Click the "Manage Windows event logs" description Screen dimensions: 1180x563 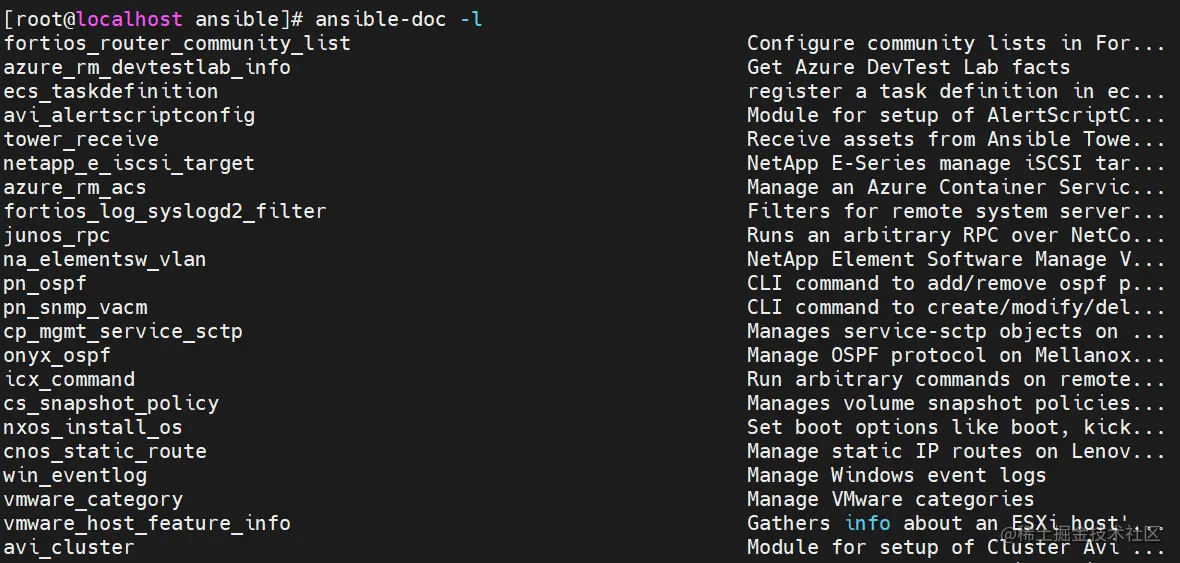(x=896, y=475)
